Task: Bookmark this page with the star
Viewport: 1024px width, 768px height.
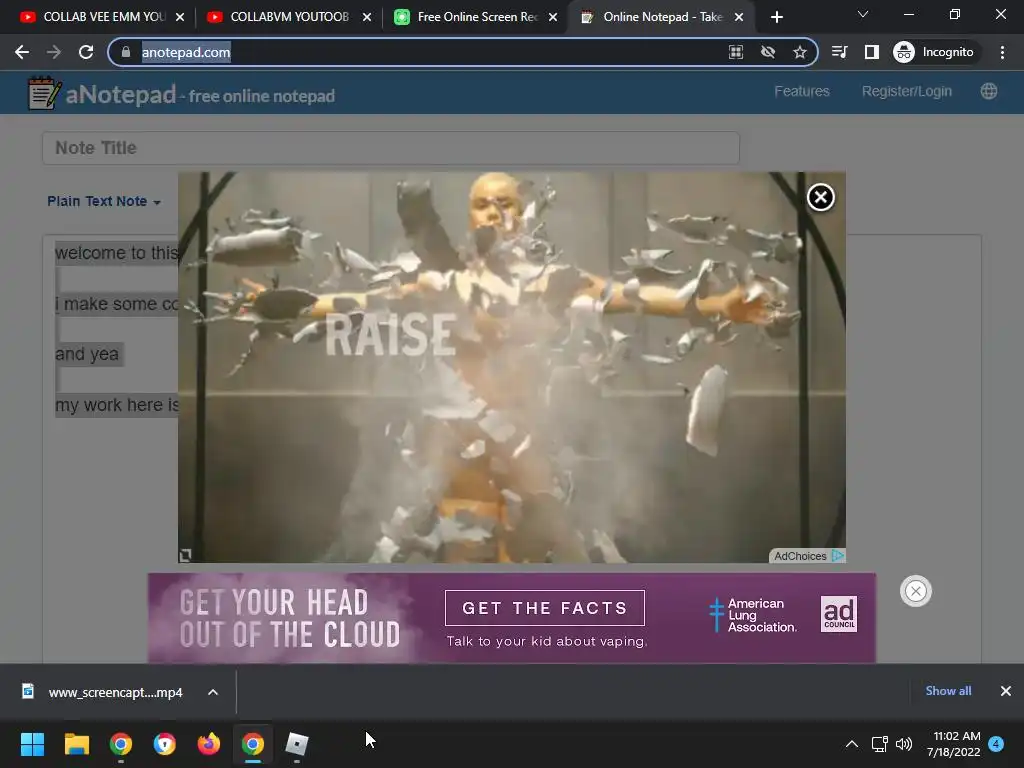Action: click(800, 52)
